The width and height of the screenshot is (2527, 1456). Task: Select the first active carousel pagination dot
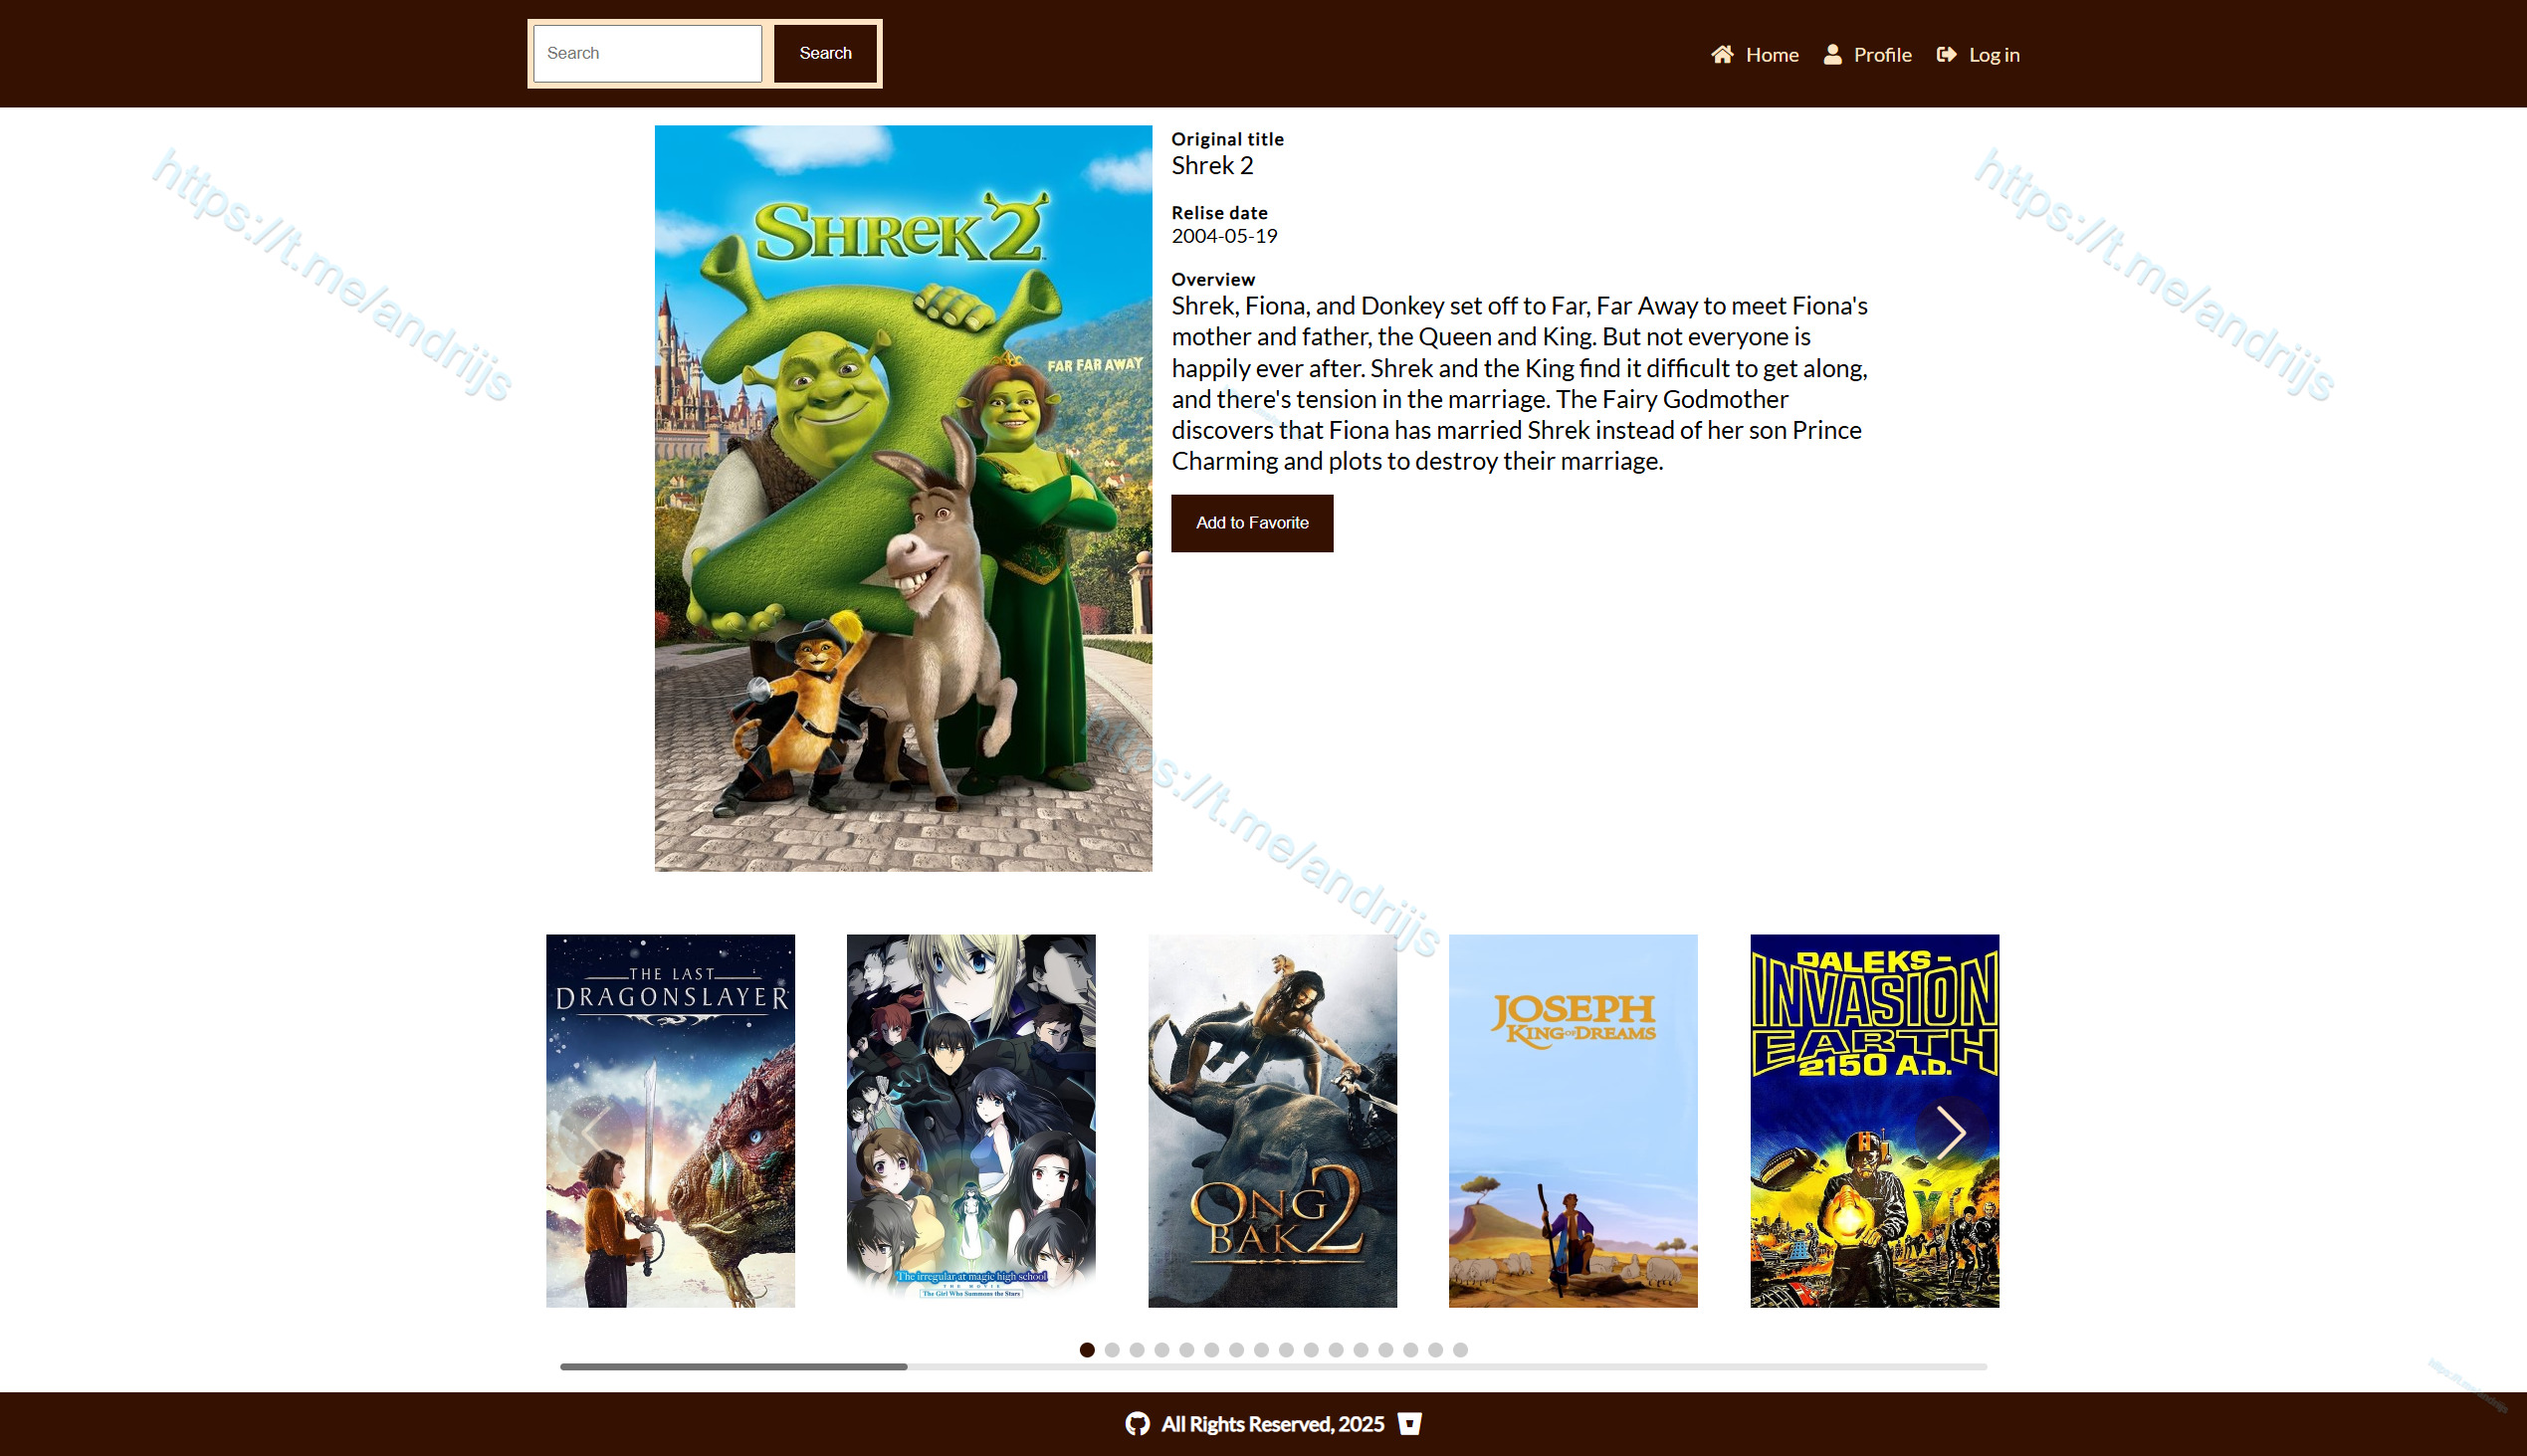point(1087,1350)
